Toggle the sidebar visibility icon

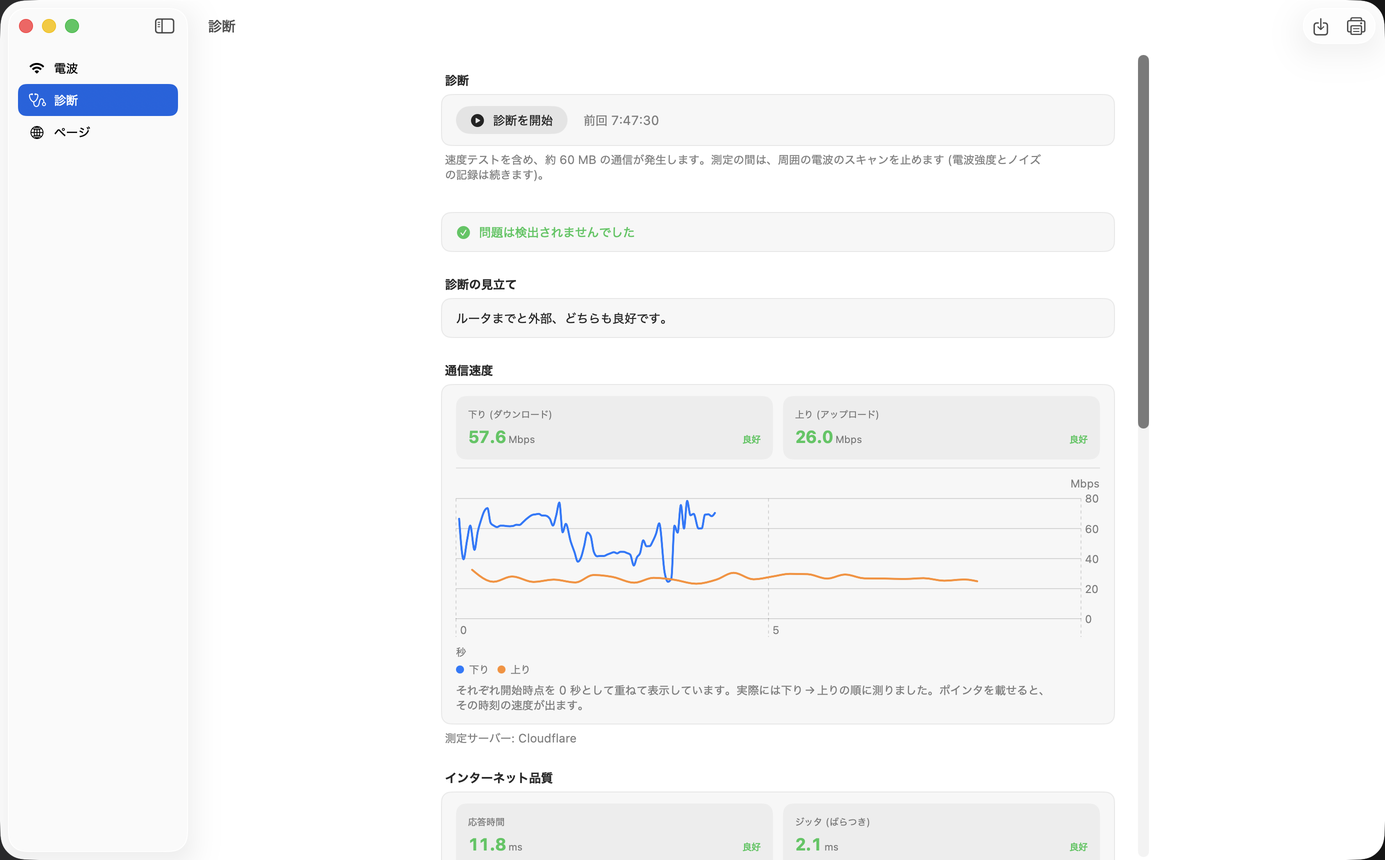coord(165,26)
